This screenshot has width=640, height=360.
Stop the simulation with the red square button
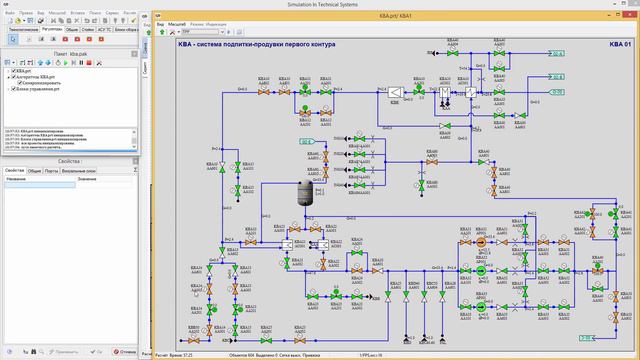point(89,63)
